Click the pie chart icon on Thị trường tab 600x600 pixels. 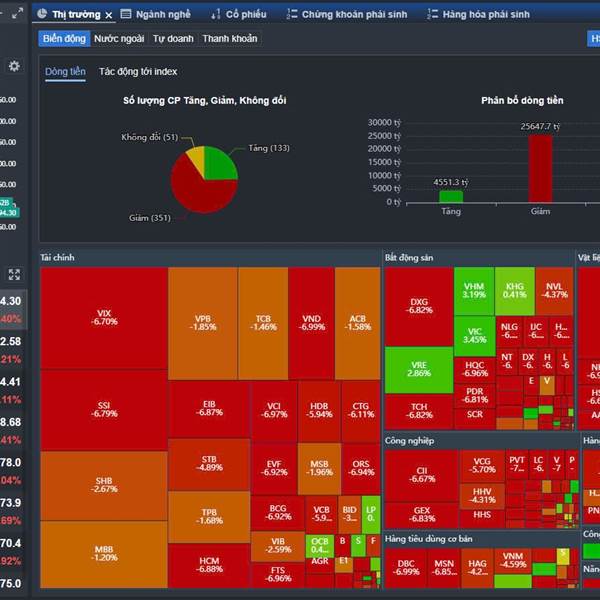[42, 14]
